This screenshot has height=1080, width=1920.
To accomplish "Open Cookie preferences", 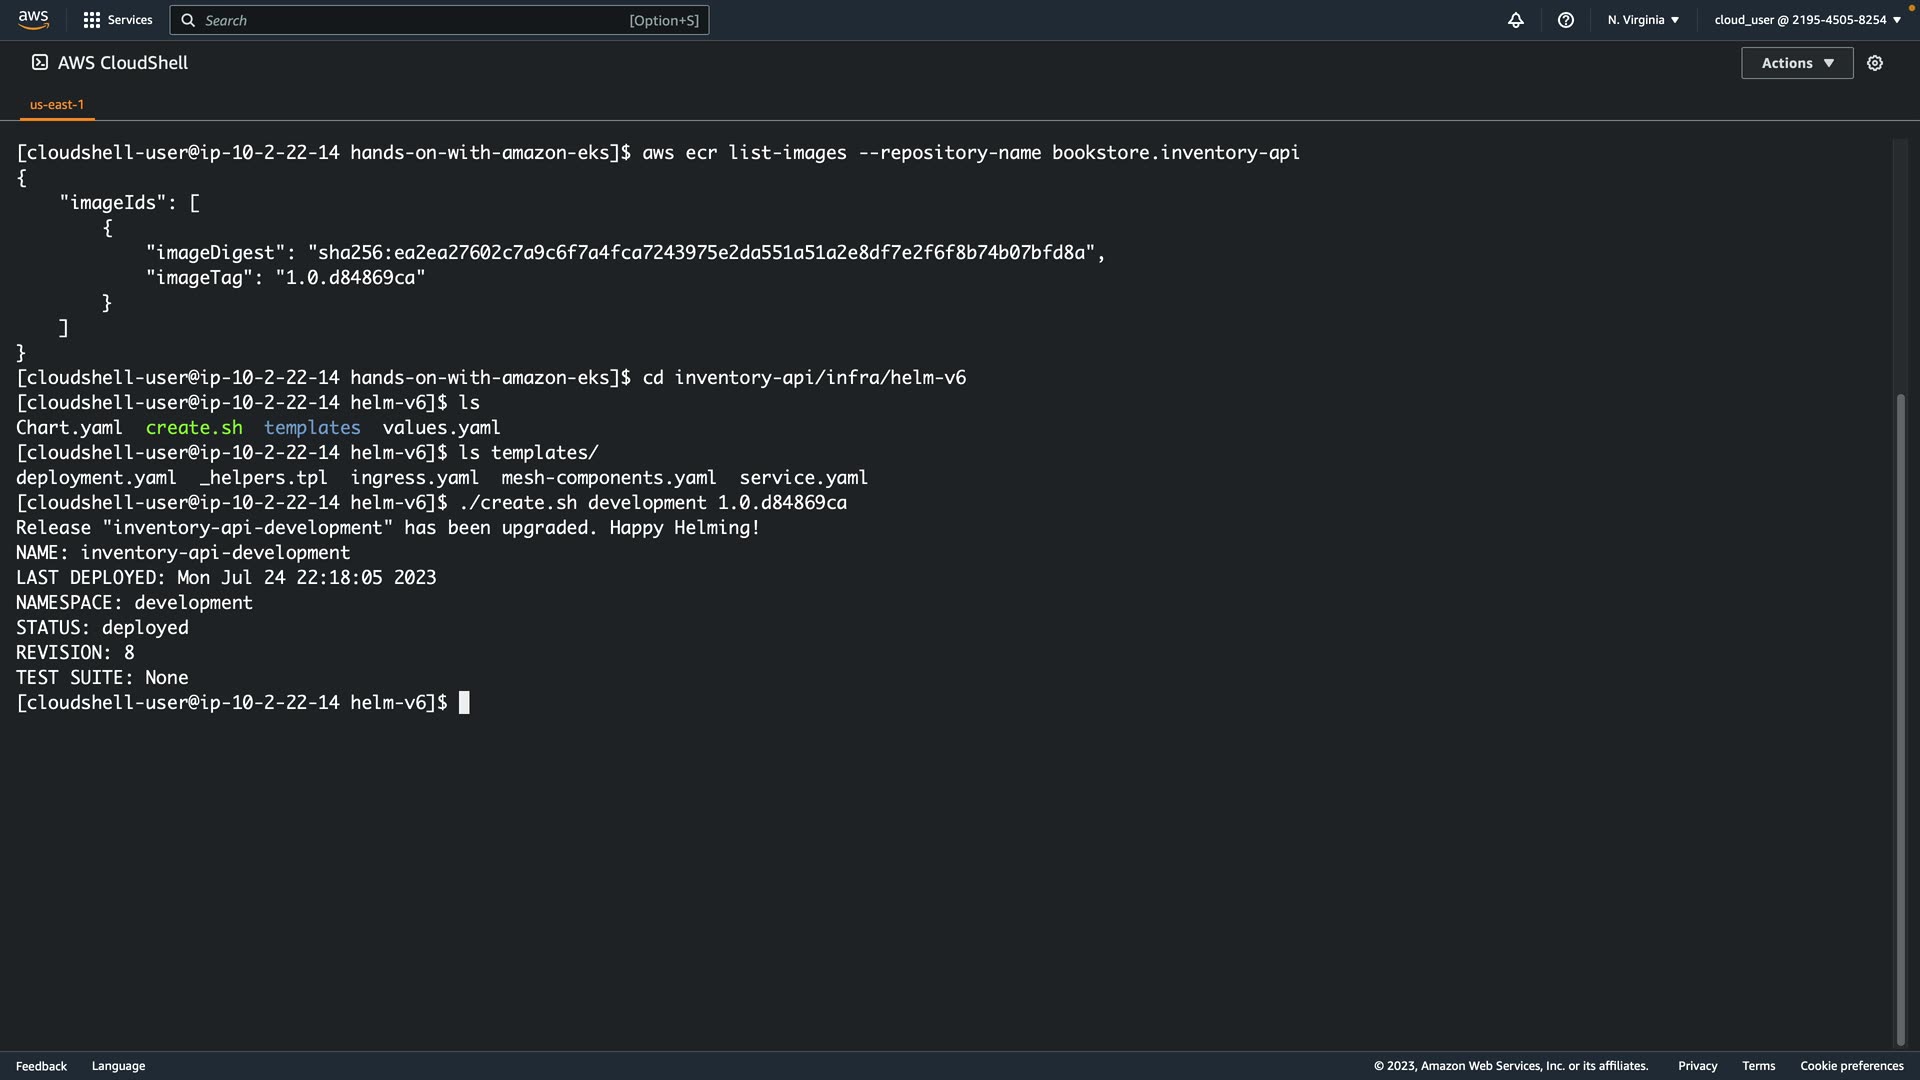I will click(x=1851, y=1066).
